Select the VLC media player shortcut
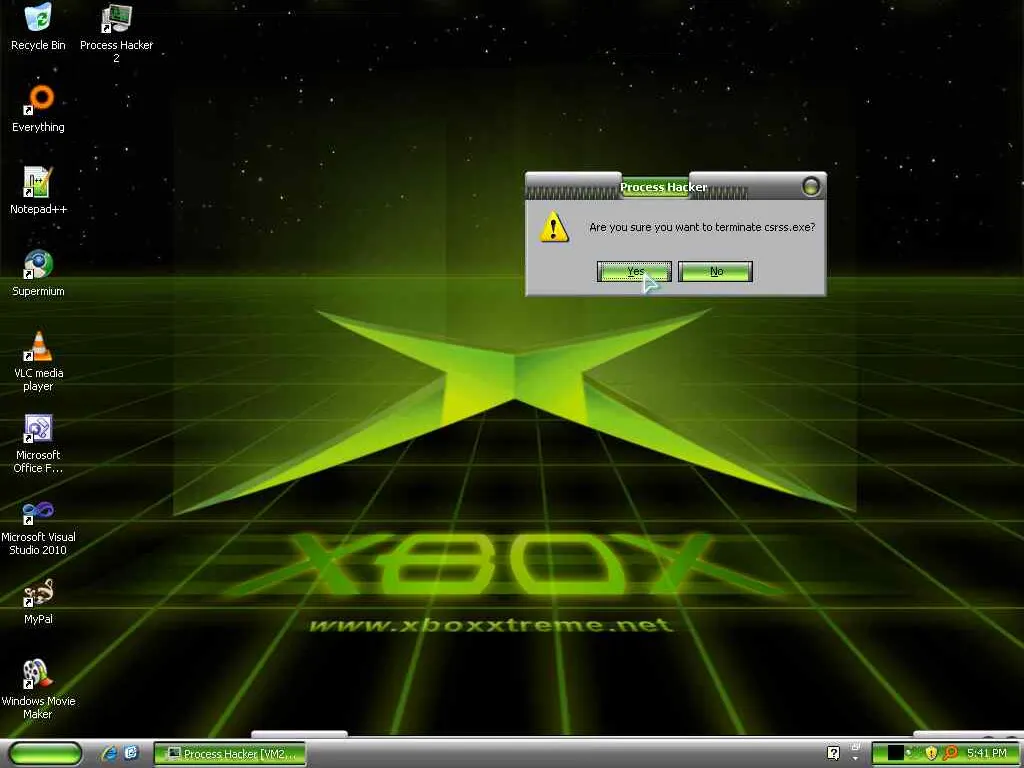Image resolution: width=1024 pixels, height=768 pixels. [x=38, y=362]
